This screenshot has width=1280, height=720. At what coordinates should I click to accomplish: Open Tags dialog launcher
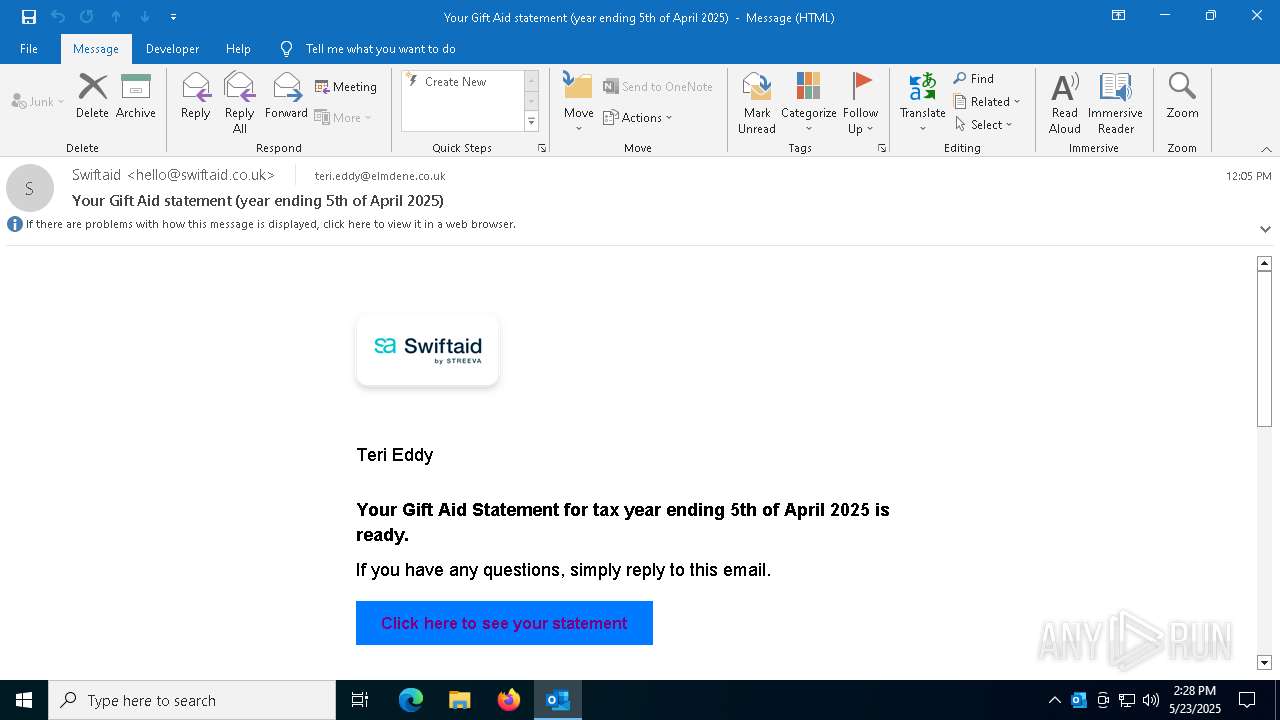click(x=882, y=148)
